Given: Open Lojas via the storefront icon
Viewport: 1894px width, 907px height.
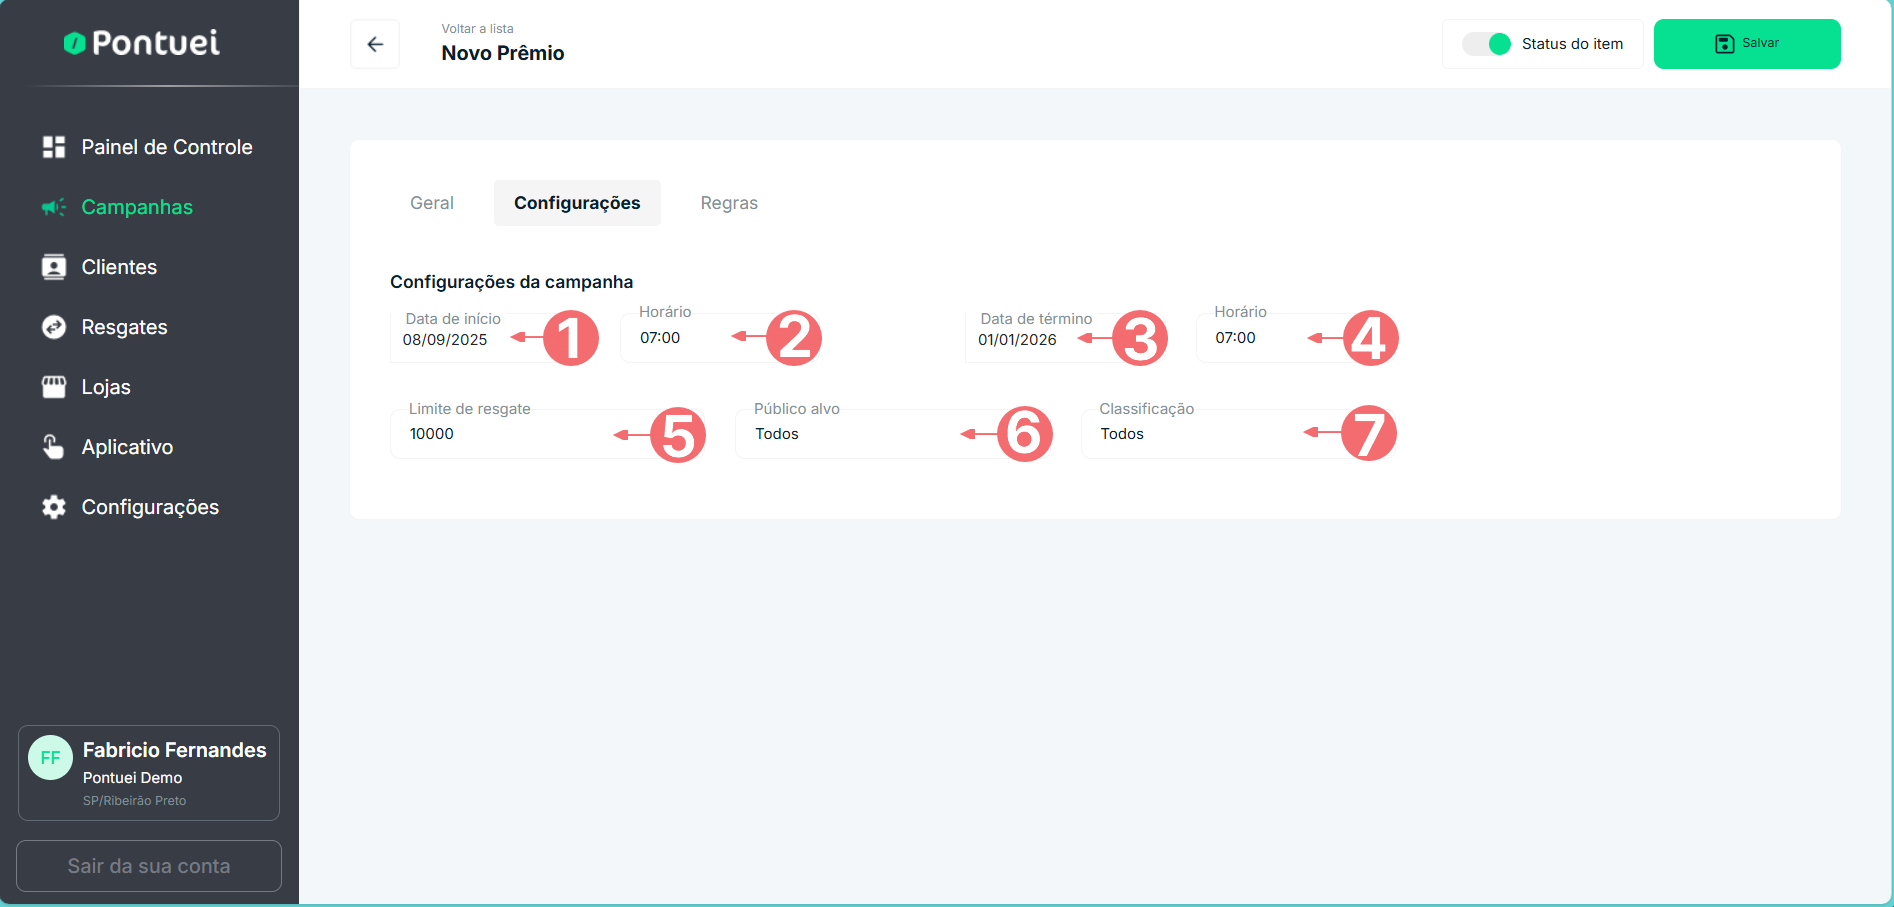Looking at the screenshot, I should tap(54, 387).
